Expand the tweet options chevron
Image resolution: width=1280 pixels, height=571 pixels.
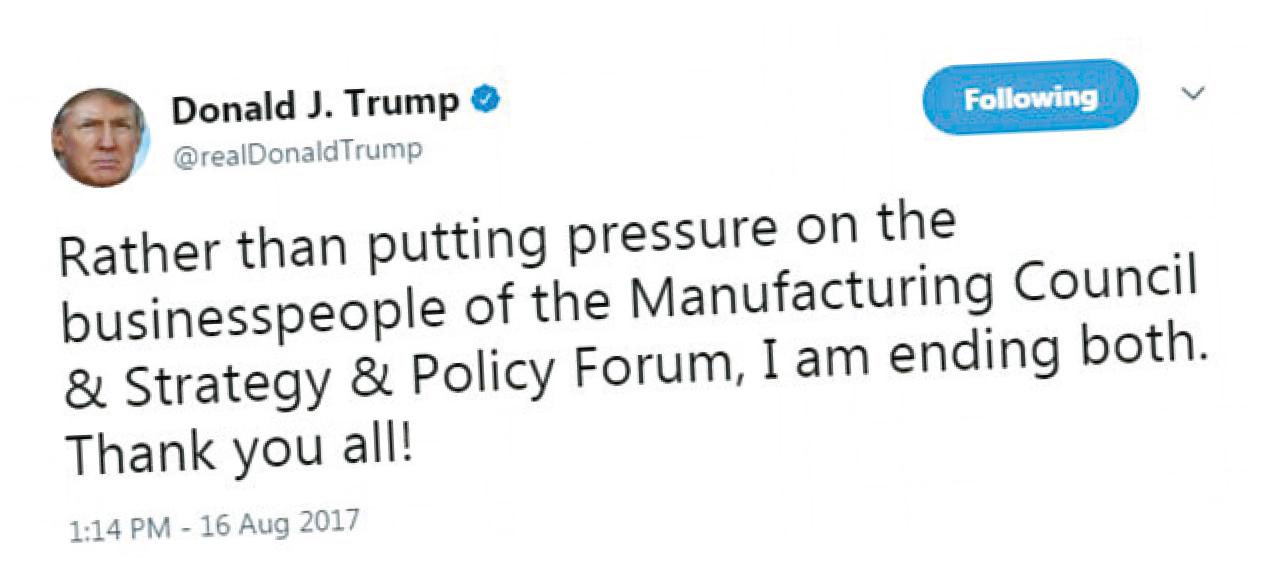point(1193,93)
